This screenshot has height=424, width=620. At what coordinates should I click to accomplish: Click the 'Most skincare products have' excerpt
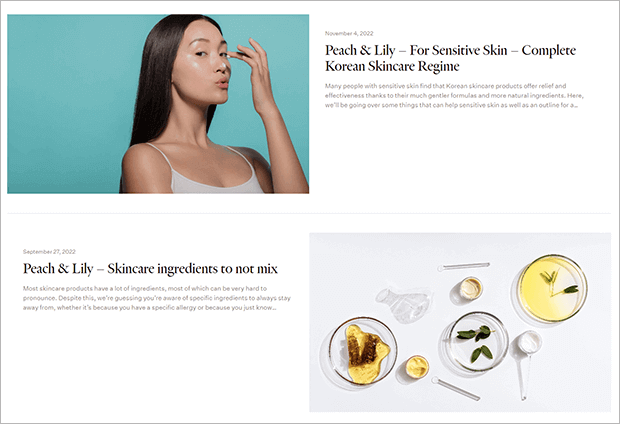(157, 298)
